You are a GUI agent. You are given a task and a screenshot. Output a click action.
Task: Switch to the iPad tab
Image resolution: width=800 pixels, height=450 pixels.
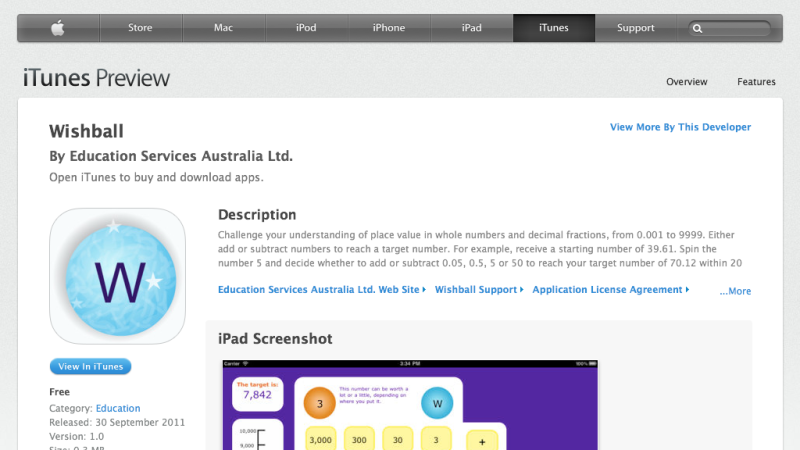coord(471,28)
